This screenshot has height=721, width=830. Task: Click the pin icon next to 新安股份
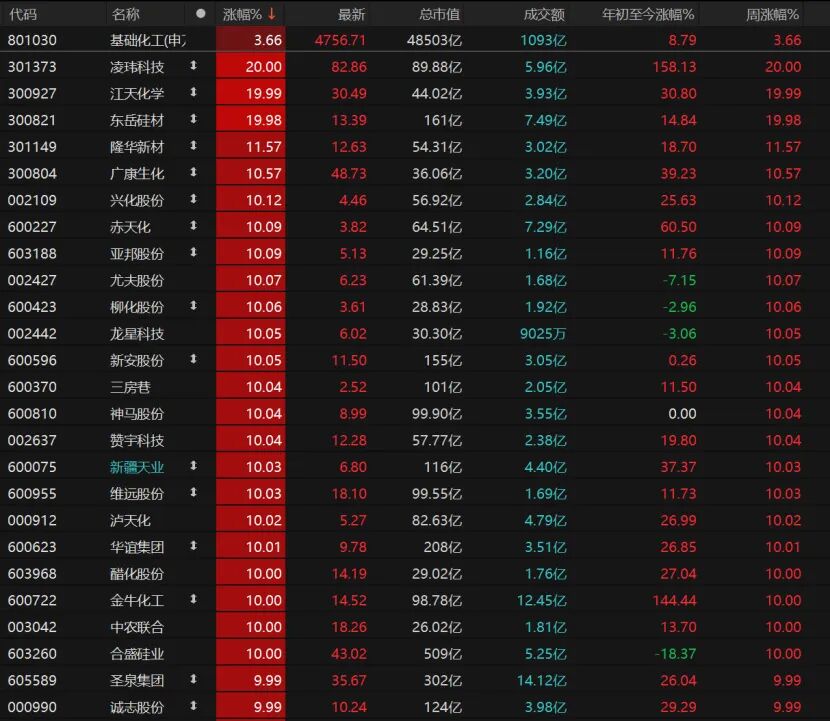coord(193,359)
